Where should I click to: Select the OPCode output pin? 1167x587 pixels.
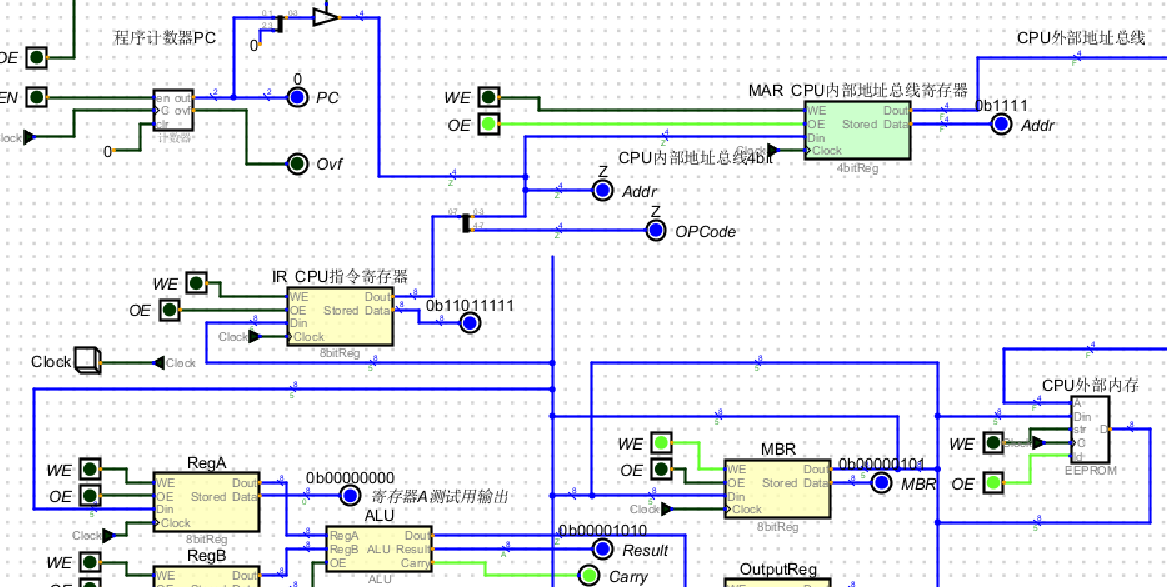click(656, 231)
